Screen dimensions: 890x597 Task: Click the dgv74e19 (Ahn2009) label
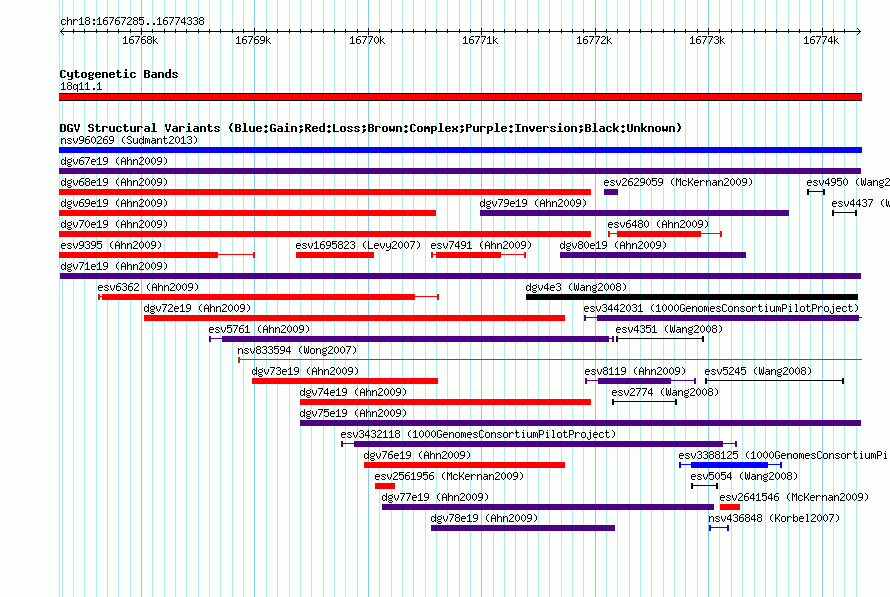tap(353, 392)
